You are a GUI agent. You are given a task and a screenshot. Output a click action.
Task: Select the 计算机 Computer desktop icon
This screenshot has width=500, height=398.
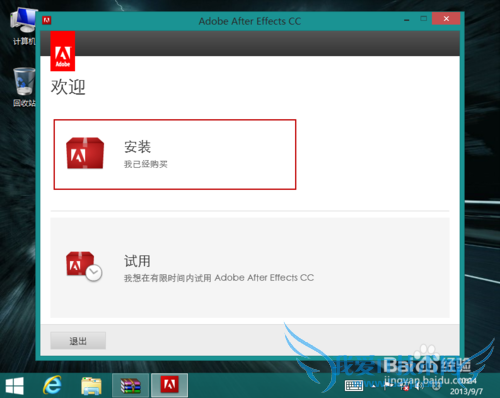(x=23, y=27)
